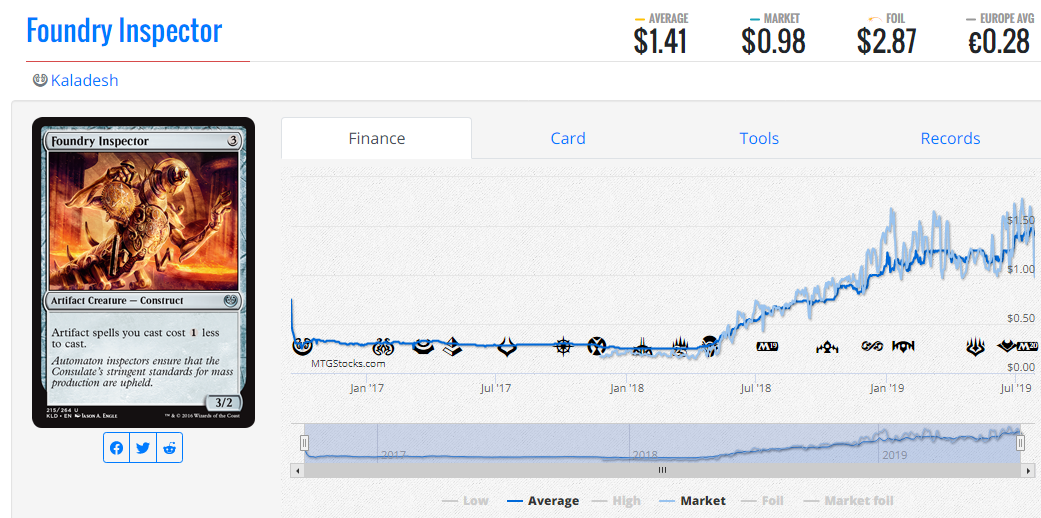Click the Jan '18 axis label
Image resolution: width=1041 pixels, height=518 pixels.
pos(627,388)
